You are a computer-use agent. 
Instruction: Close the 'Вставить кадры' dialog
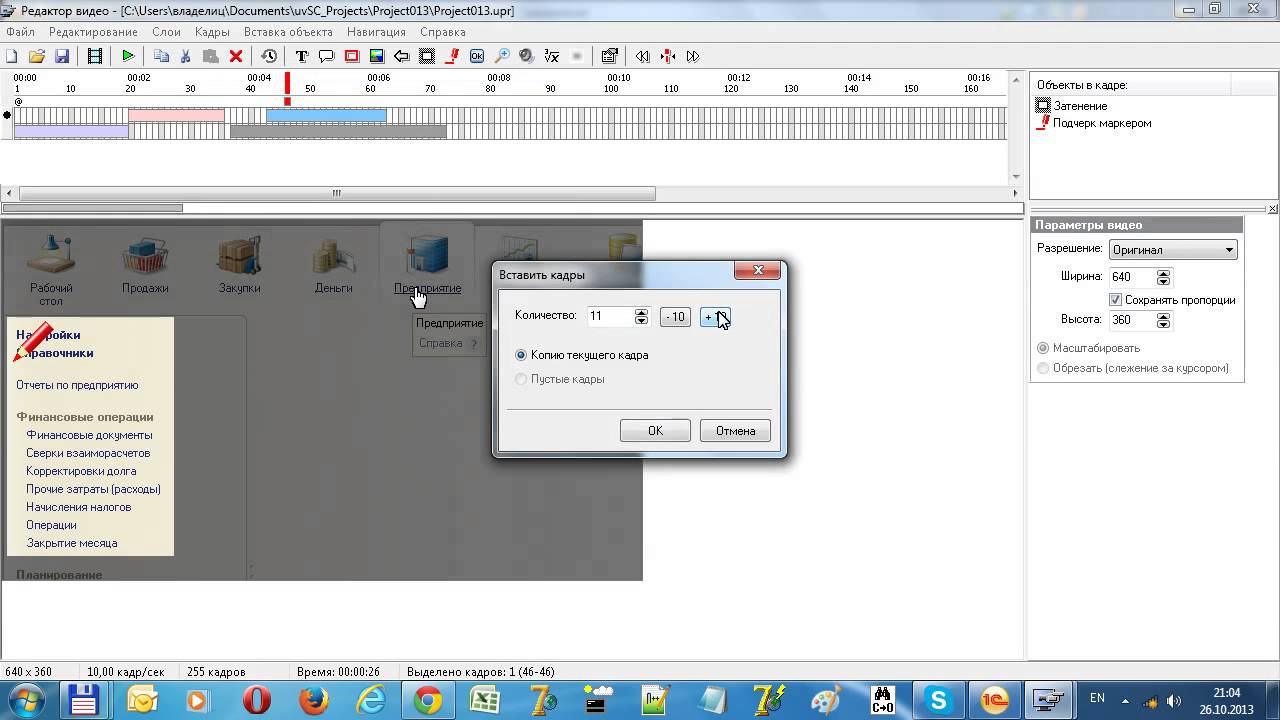758,270
